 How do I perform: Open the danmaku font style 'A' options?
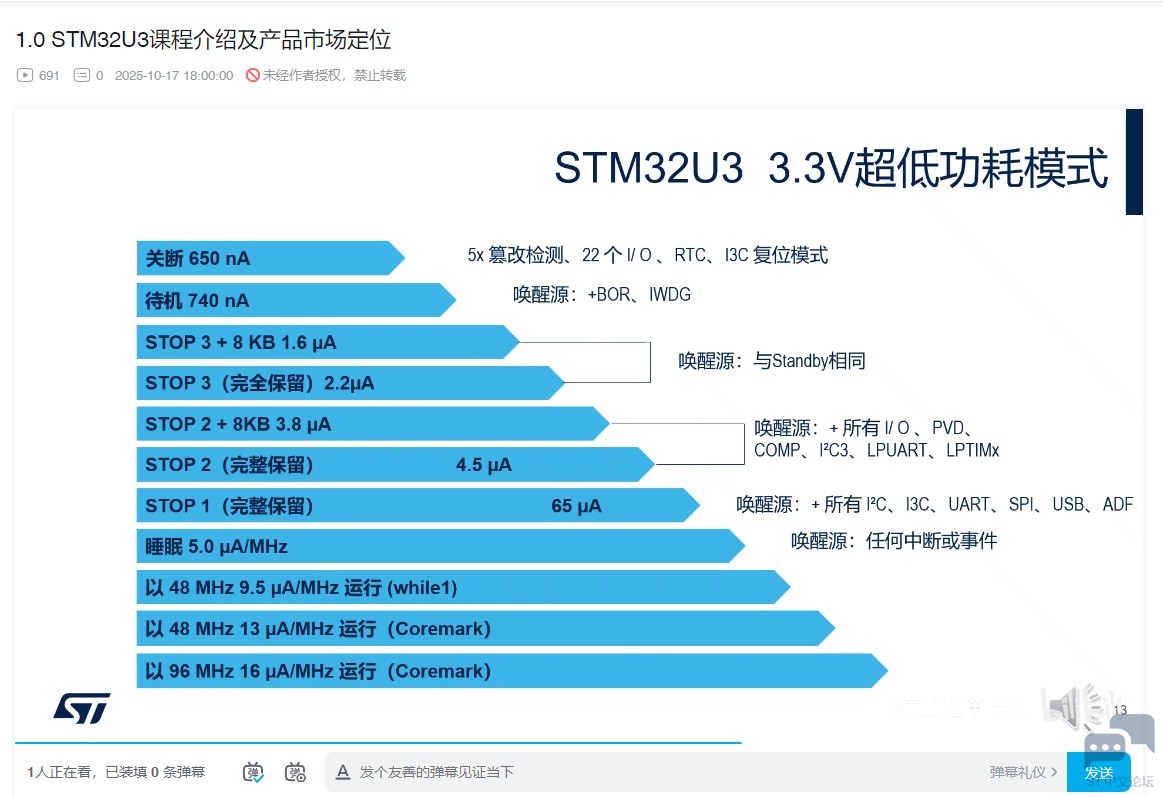tap(343, 772)
